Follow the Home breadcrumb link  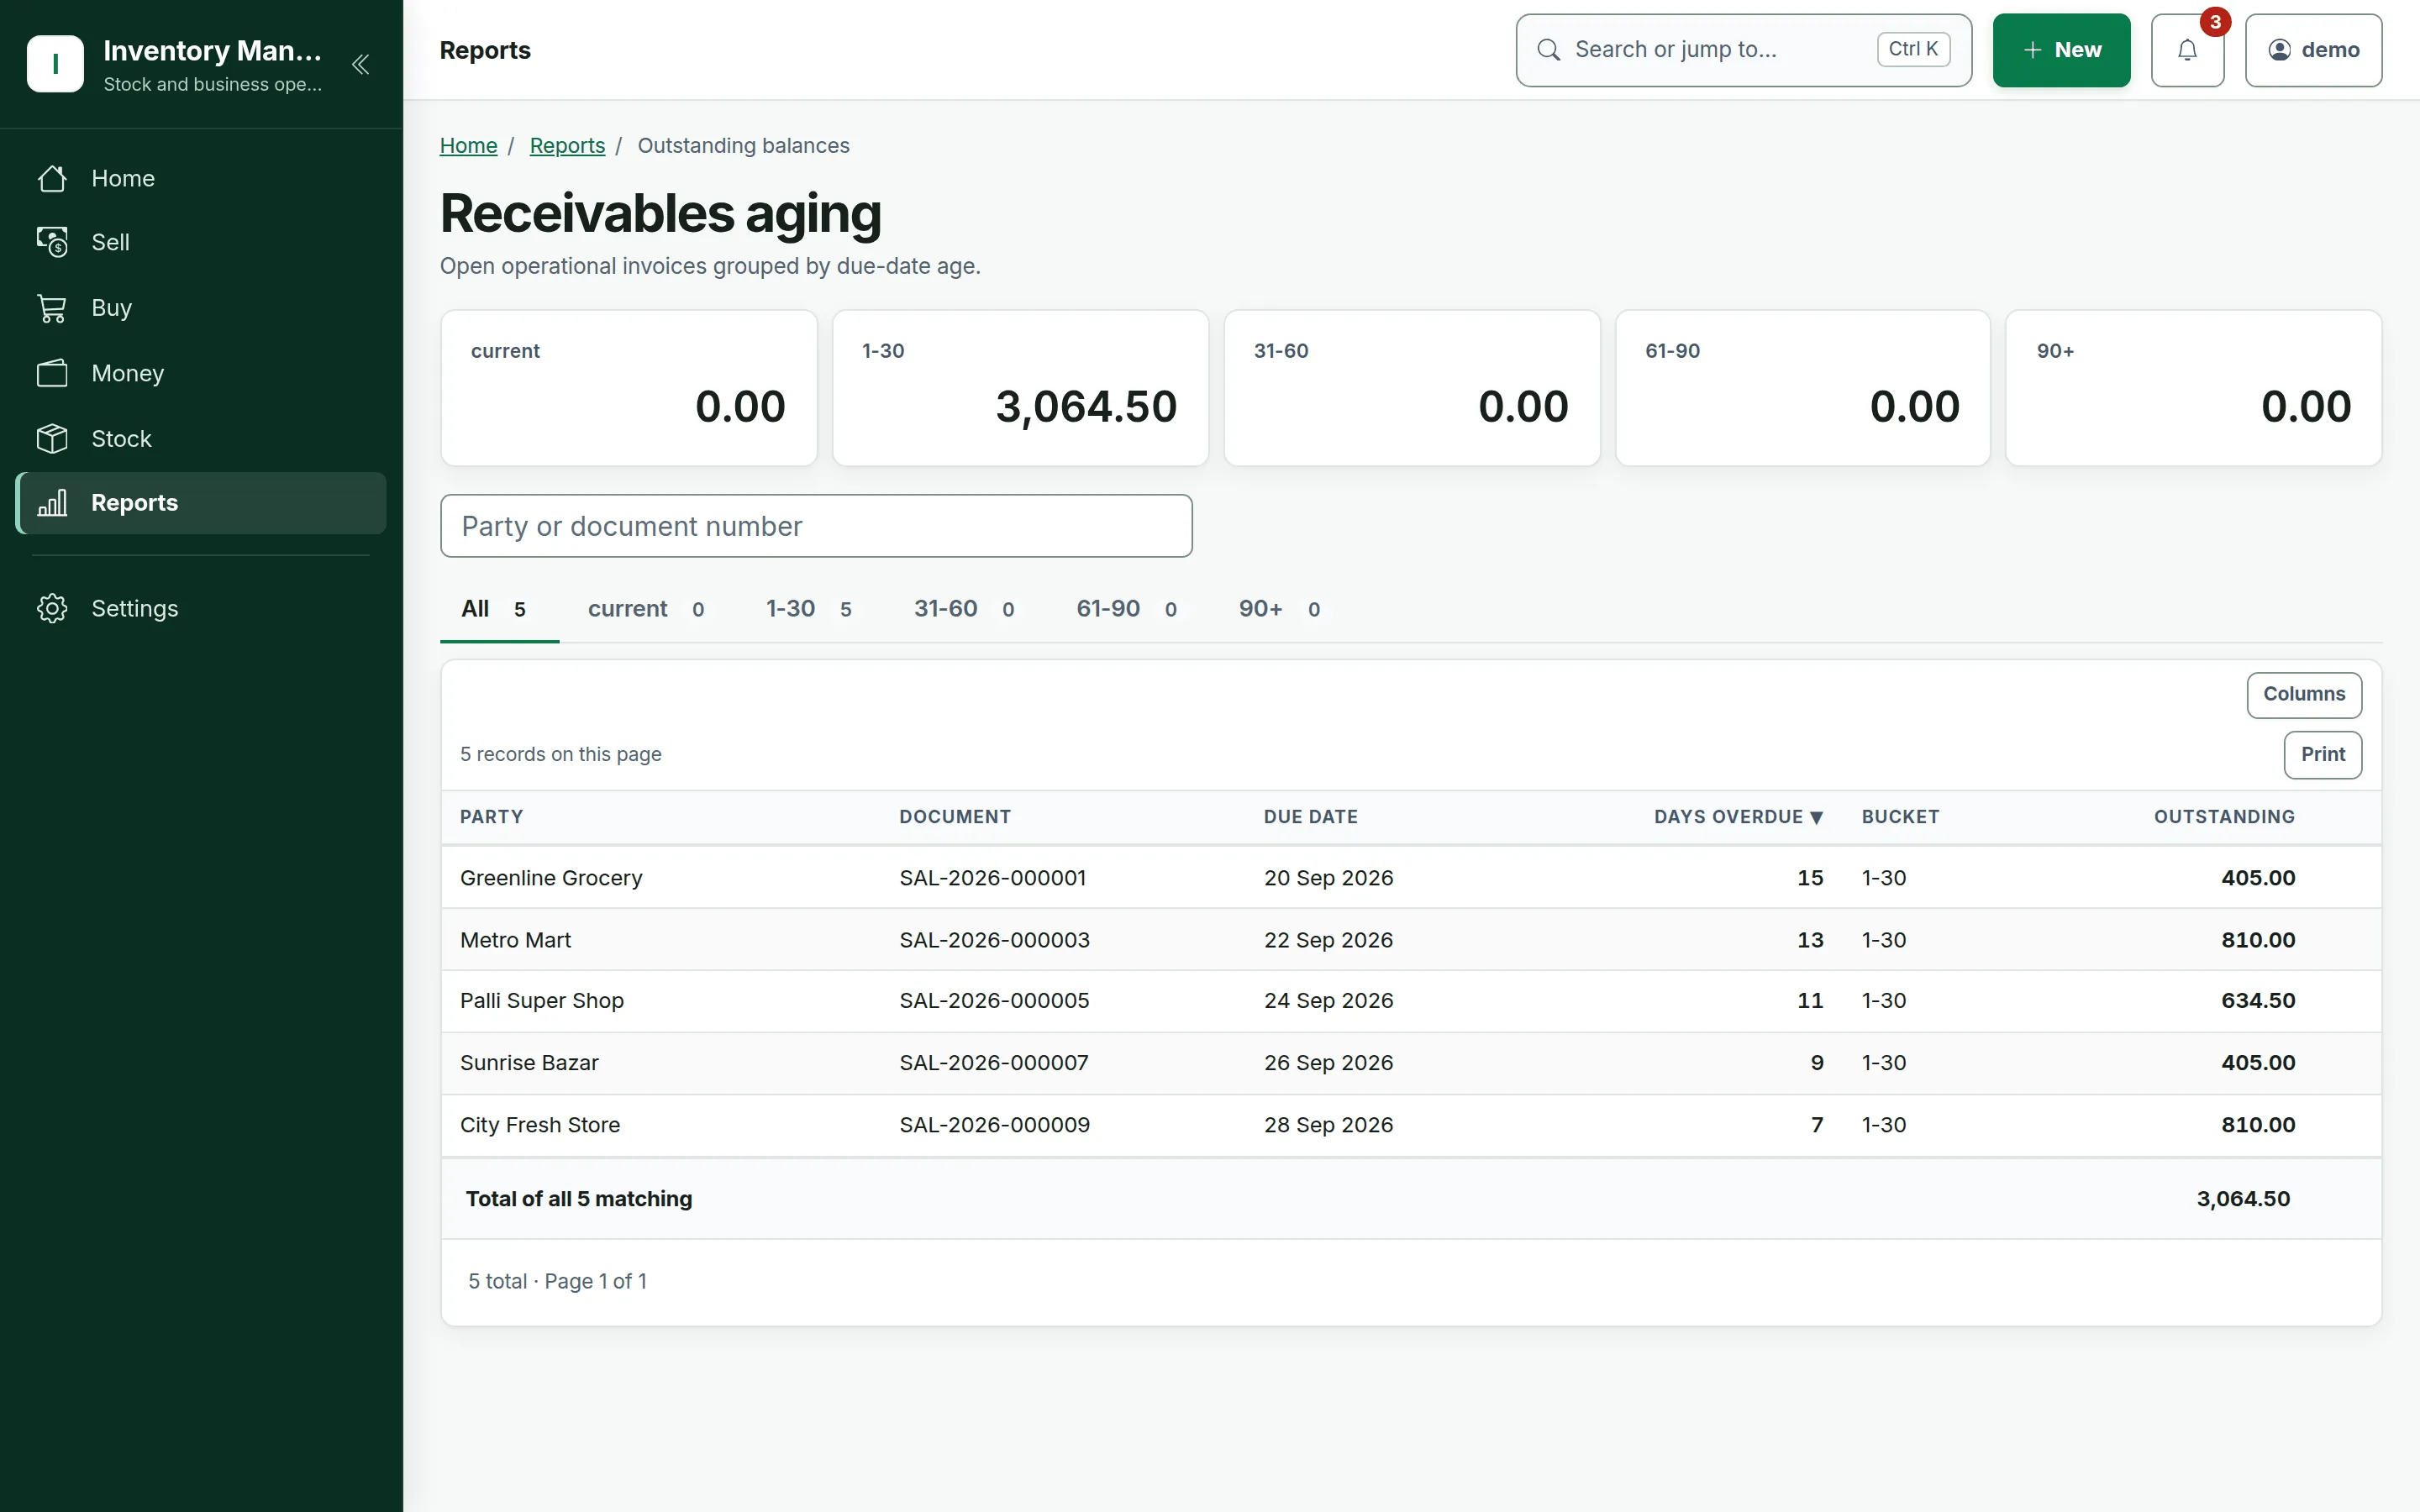coord(468,146)
